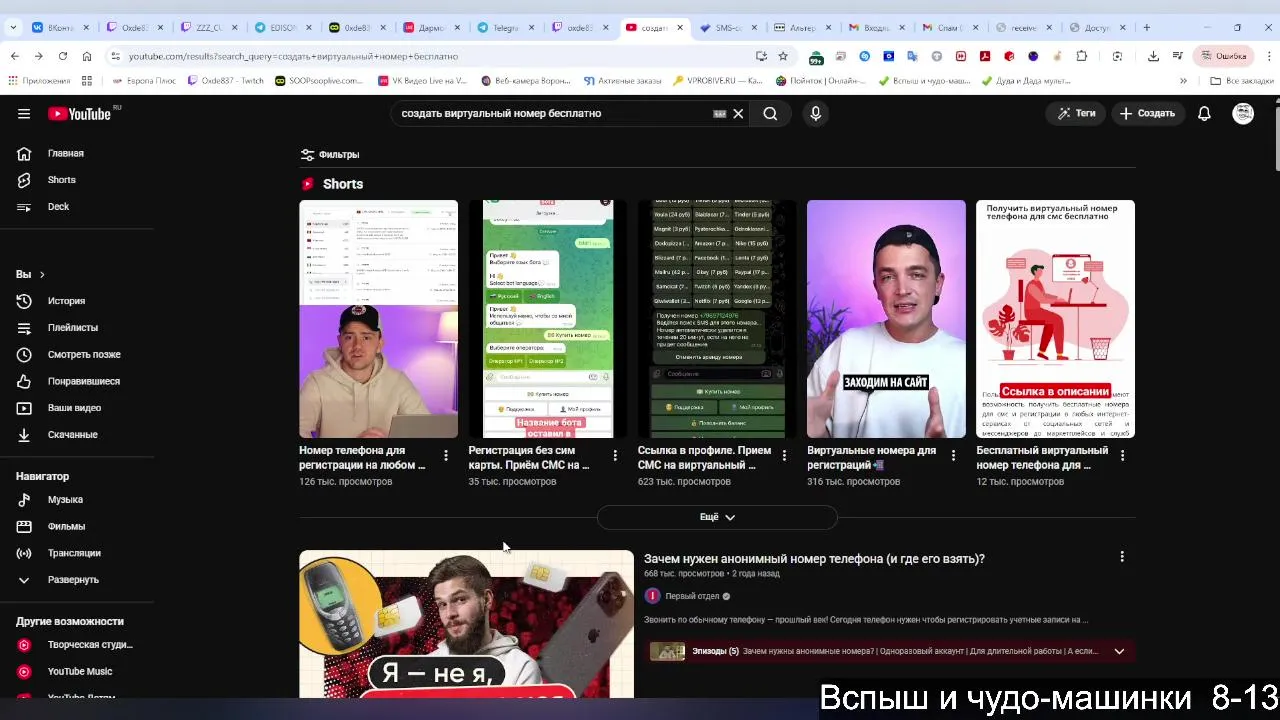Clear the search query with the X

click(738, 114)
